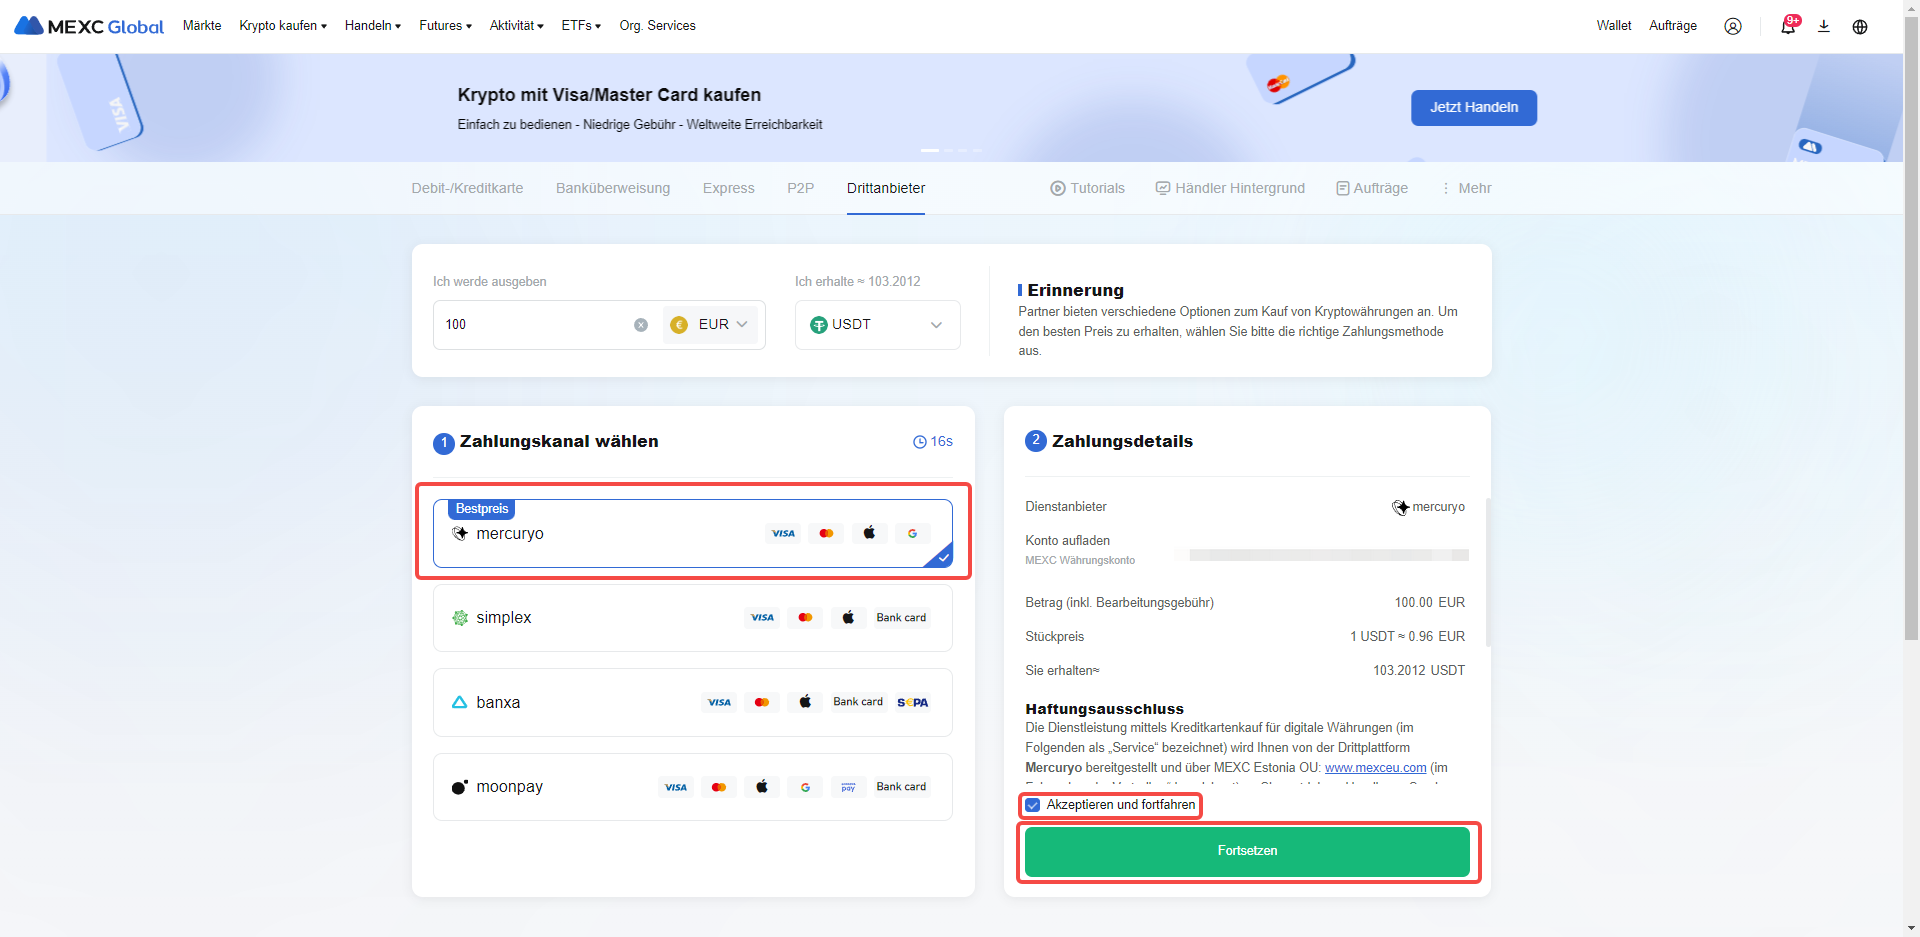Click the MEXC Global logo
The height and width of the screenshot is (937, 1920).
[89, 26]
